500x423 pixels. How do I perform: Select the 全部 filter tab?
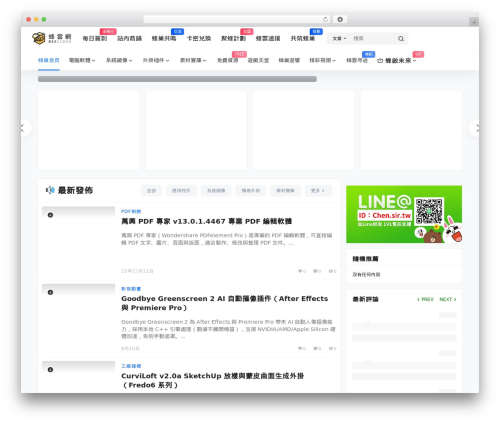[151, 191]
